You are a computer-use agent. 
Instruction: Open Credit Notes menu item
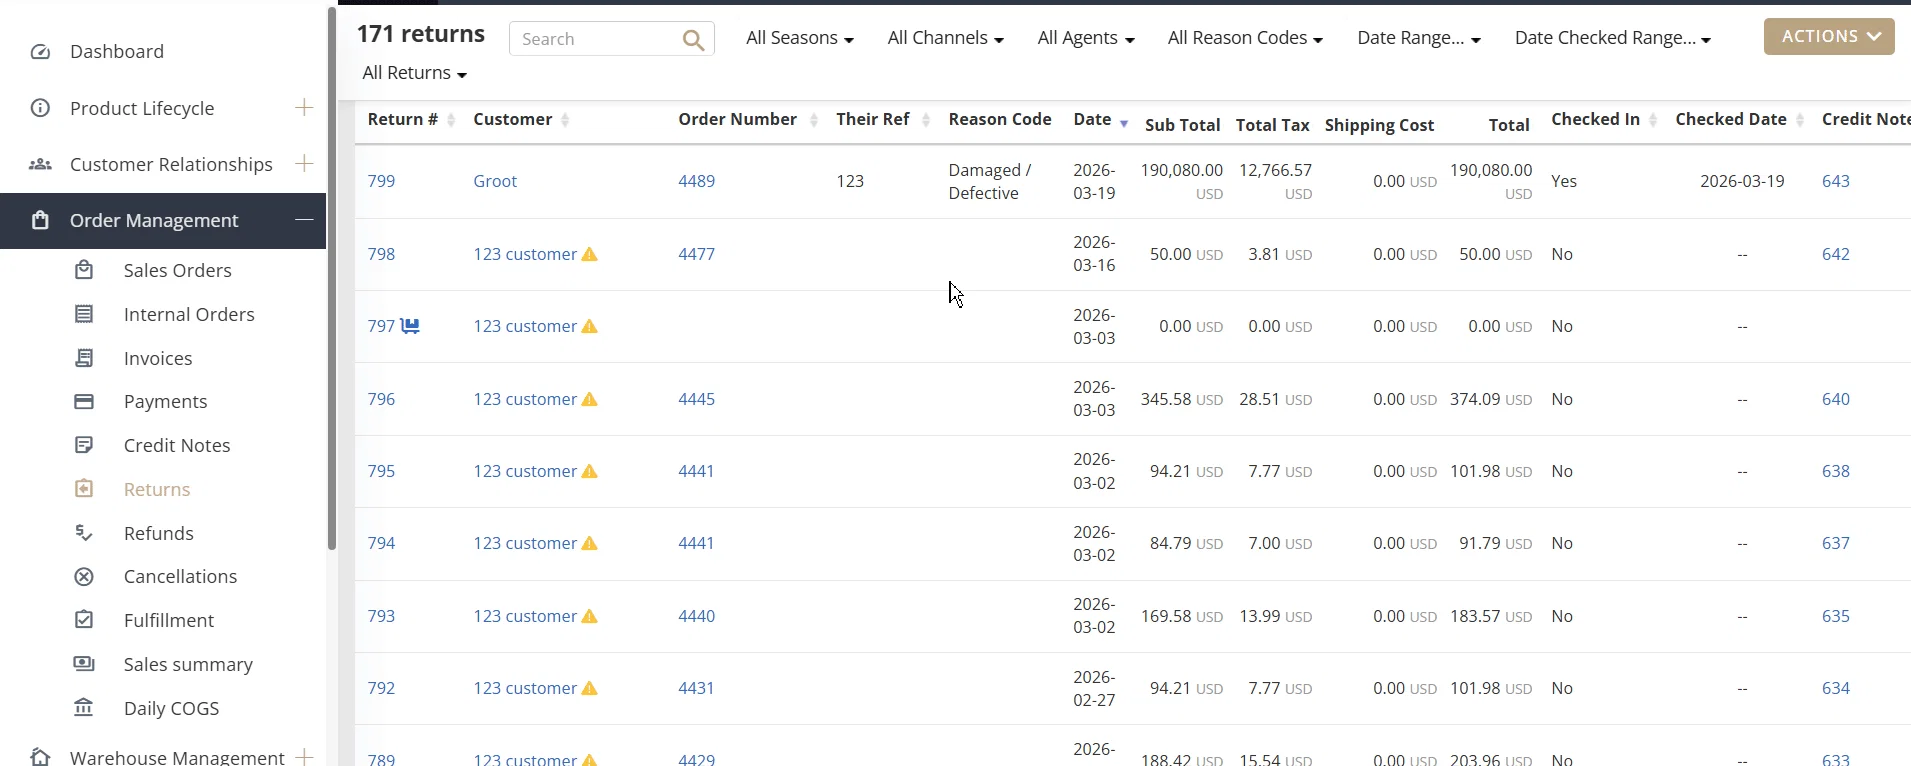click(x=177, y=445)
